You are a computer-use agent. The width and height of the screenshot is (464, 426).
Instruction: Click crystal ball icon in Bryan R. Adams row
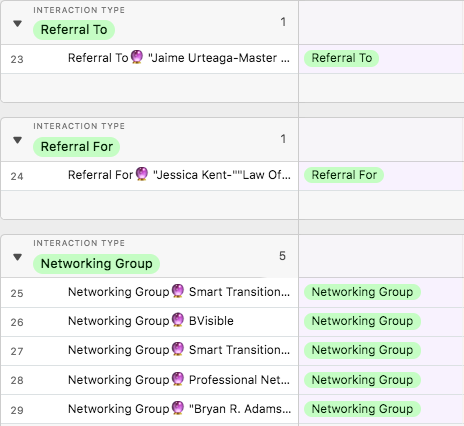(178, 408)
